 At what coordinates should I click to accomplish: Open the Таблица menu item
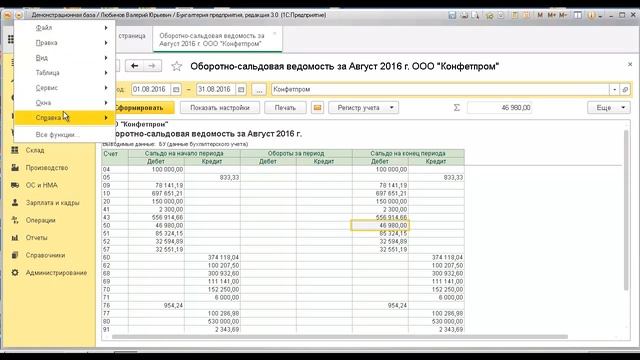[64, 73]
